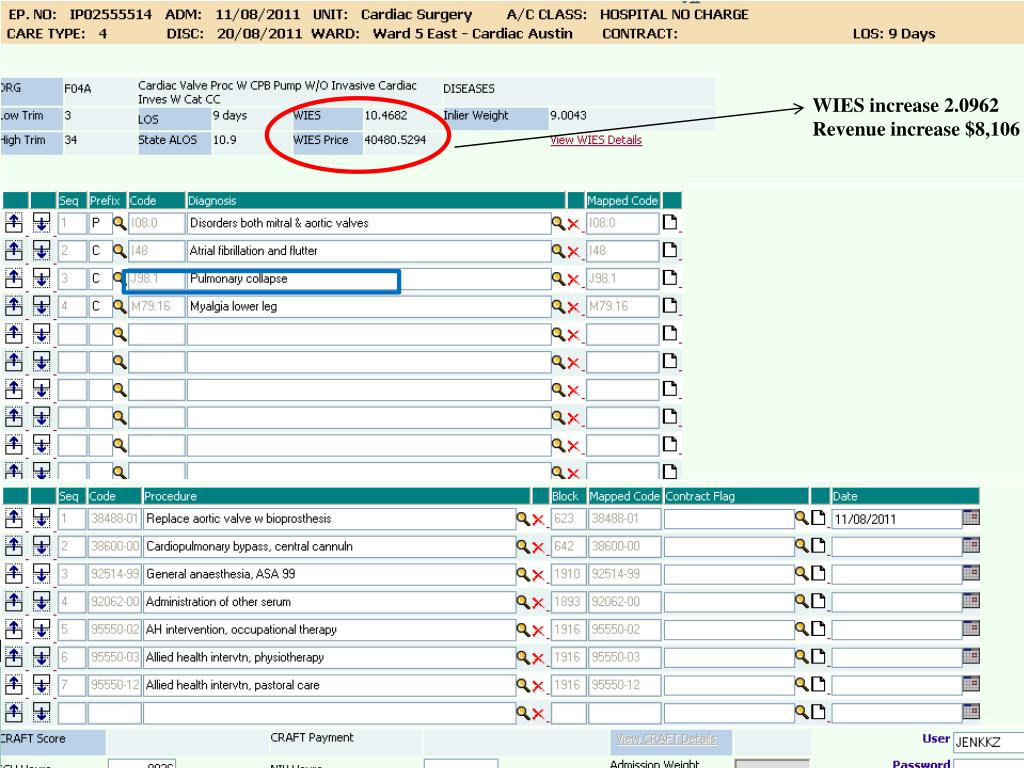Move Pulmonary collapse row up
The image size is (1024, 768).
point(14,278)
